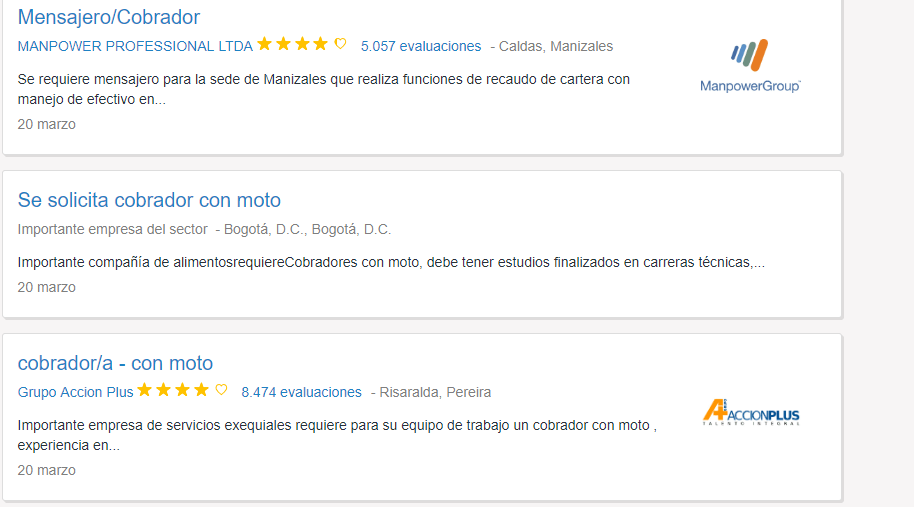Viewport: 914px width, 507px height.
Task: Click the Risaralda, Pereira location text
Action: [435, 392]
